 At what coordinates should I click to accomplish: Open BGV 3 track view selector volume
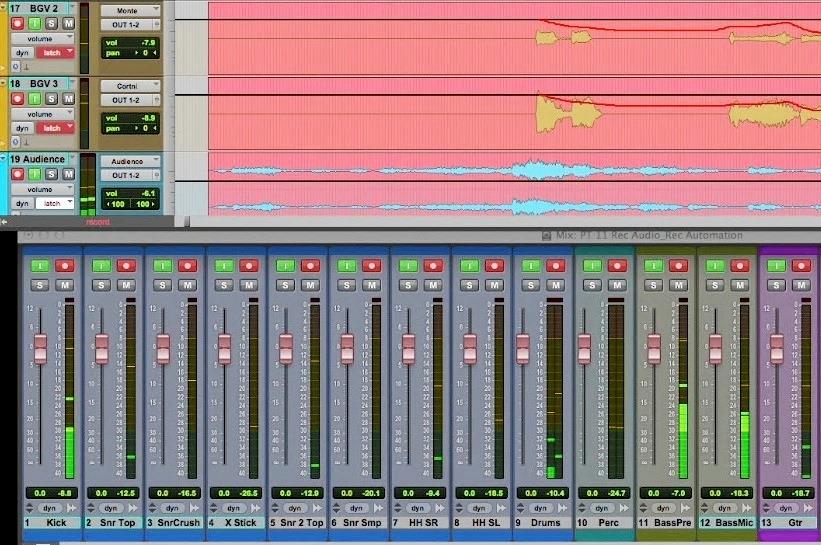point(43,114)
